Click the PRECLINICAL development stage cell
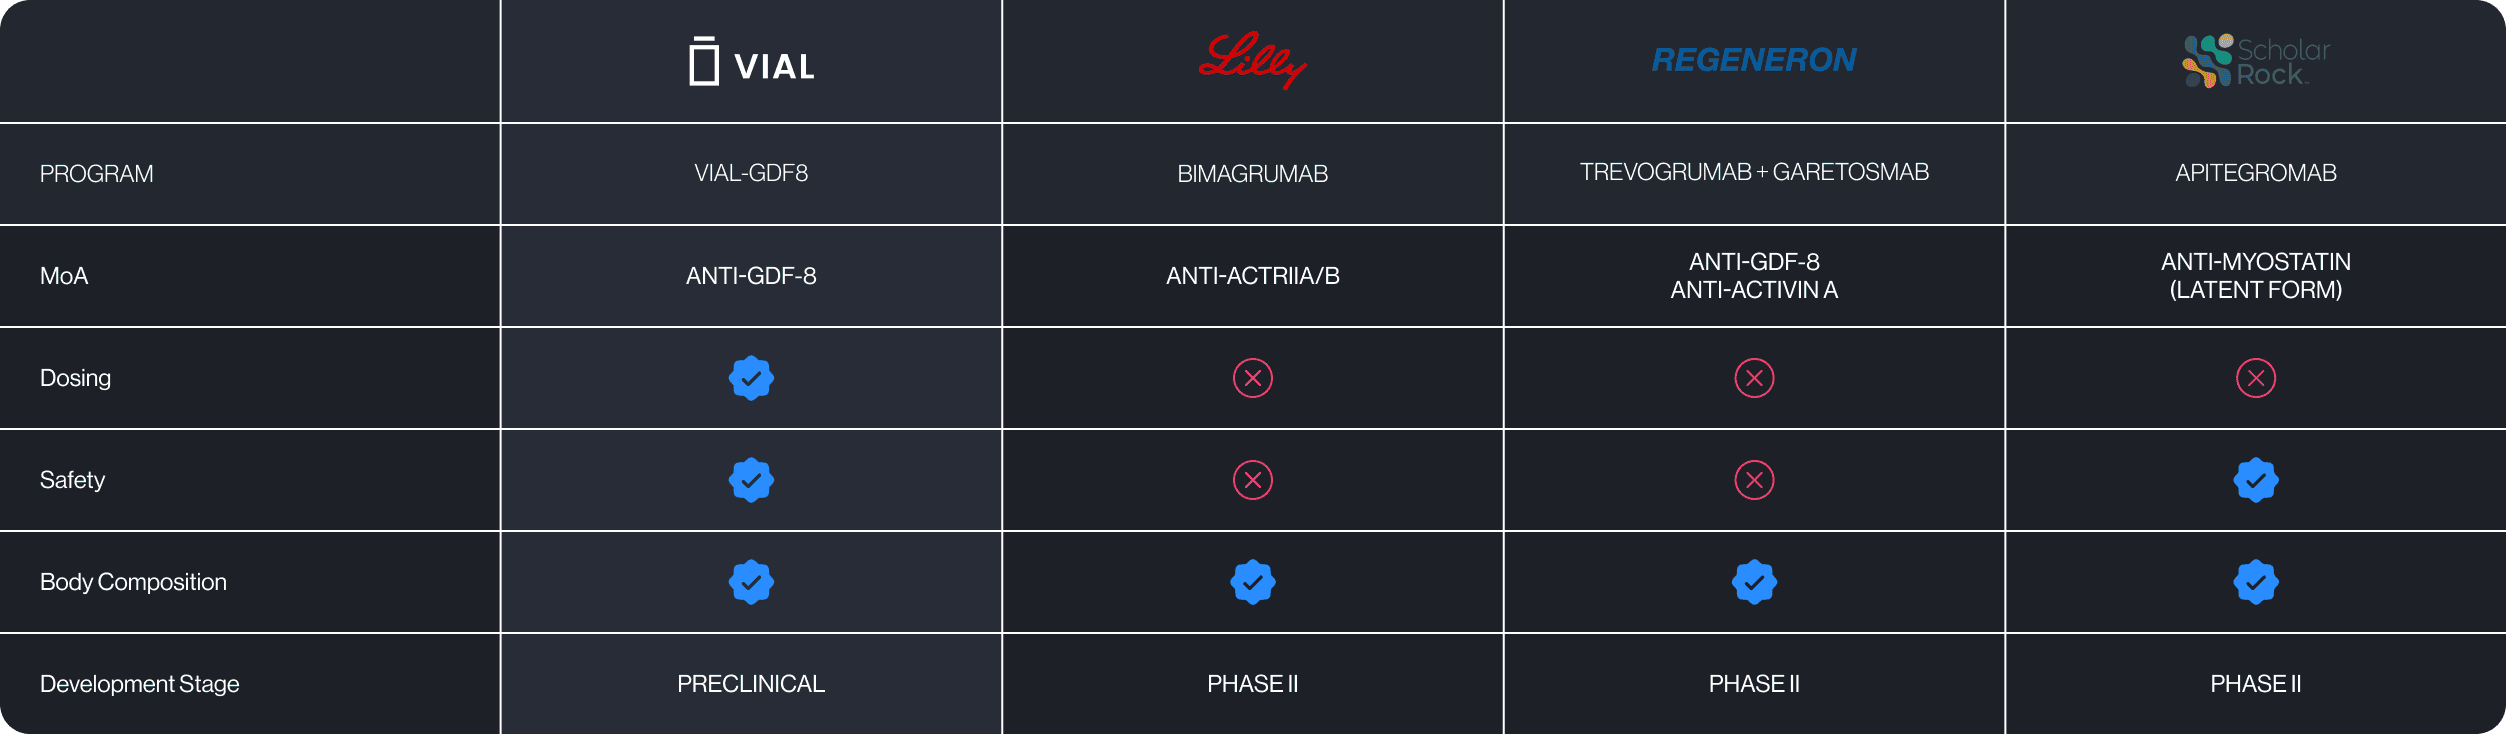The image size is (2506, 734). tap(751, 684)
